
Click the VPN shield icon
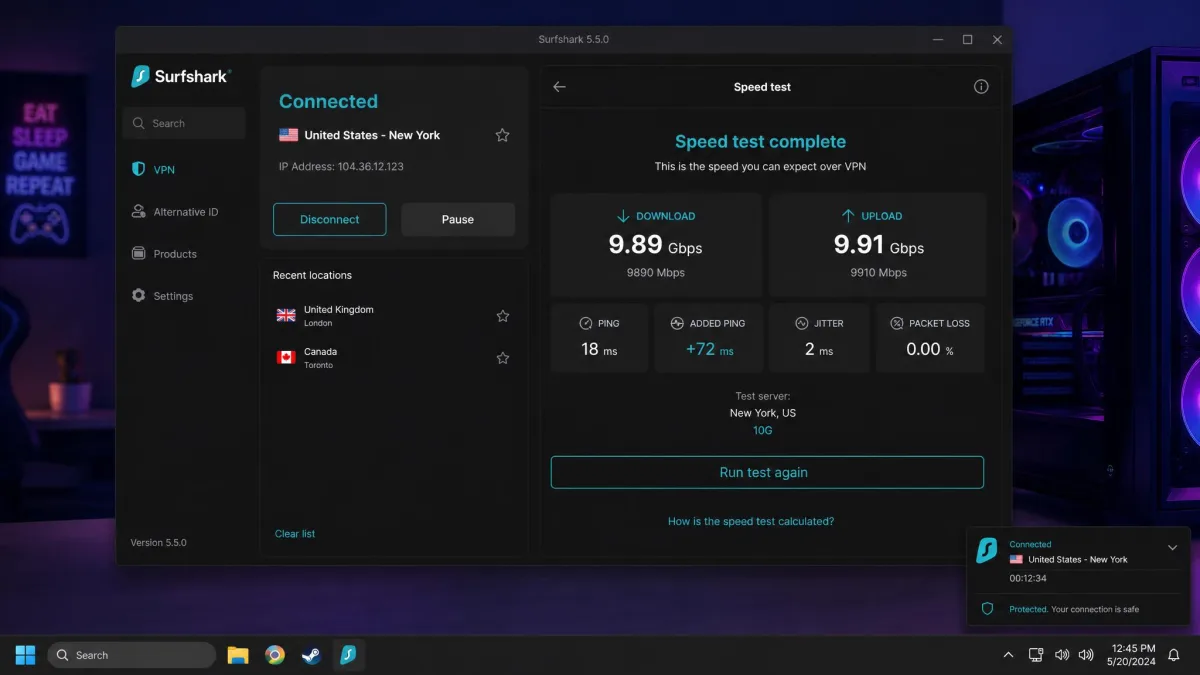point(139,170)
